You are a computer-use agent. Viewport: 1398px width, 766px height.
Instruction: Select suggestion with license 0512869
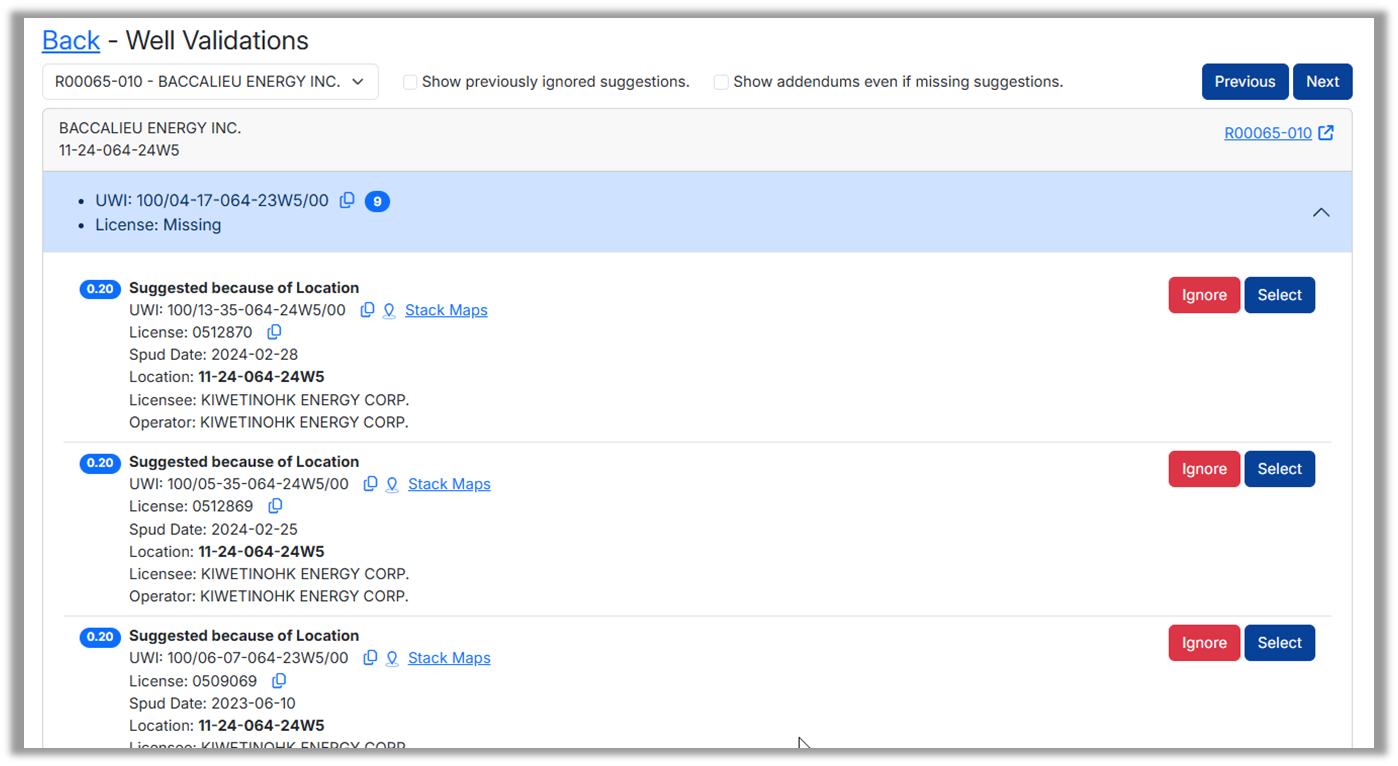point(1279,469)
